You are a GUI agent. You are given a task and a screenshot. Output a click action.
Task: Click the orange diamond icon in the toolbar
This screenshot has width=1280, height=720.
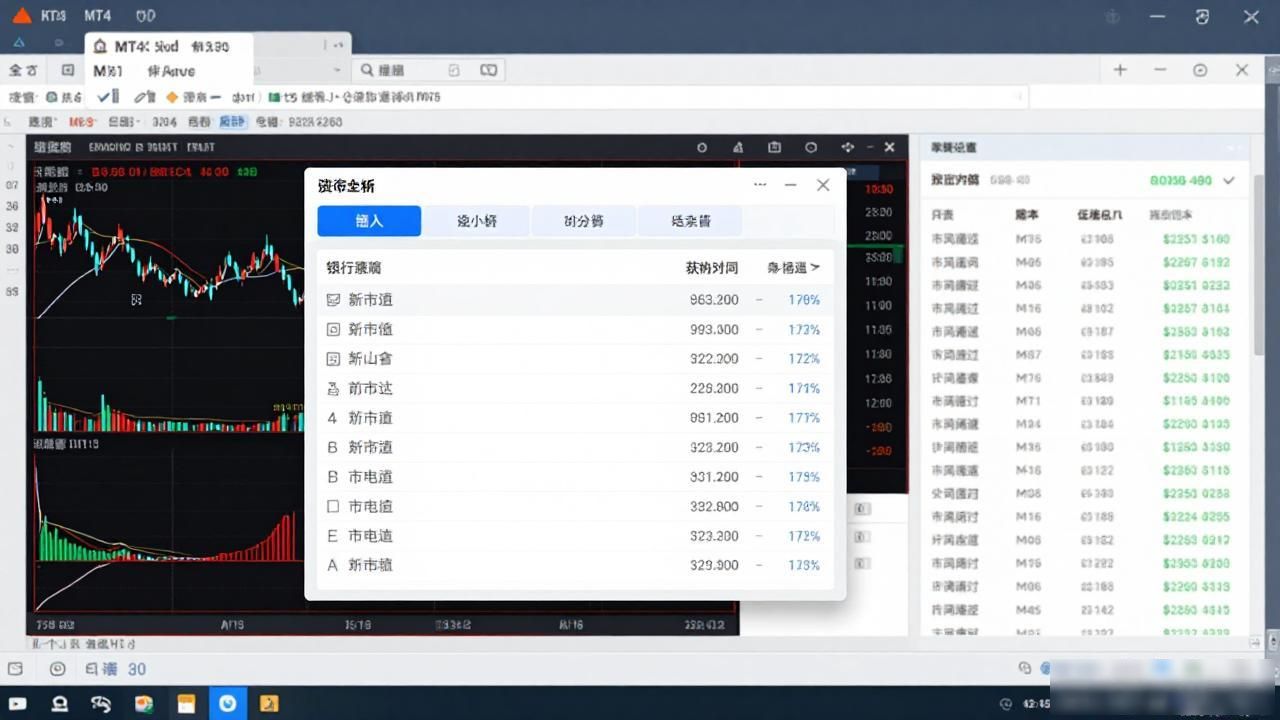point(172,97)
